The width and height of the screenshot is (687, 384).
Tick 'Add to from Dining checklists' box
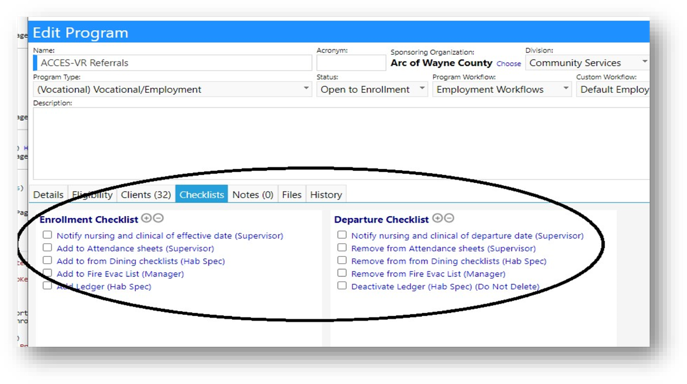click(x=47, y=260)
